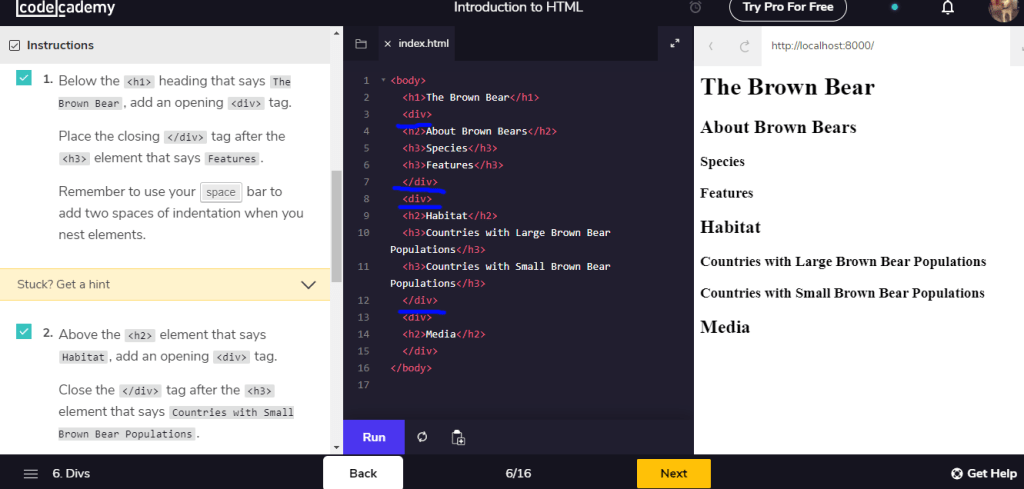This screenshot has height=489, width=1024.
Task: Click the alarm clock icon in header
Action: pyautogui.click(x=696, y=8)
